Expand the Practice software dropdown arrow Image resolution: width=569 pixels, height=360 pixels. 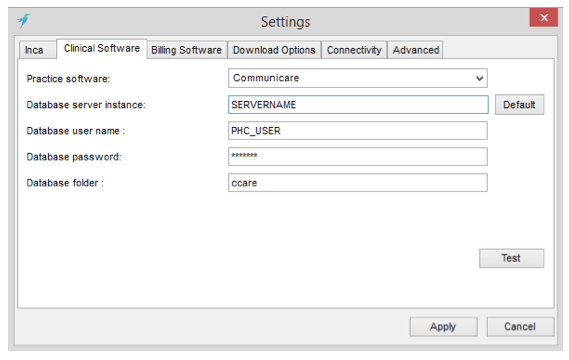click(479, 78)
